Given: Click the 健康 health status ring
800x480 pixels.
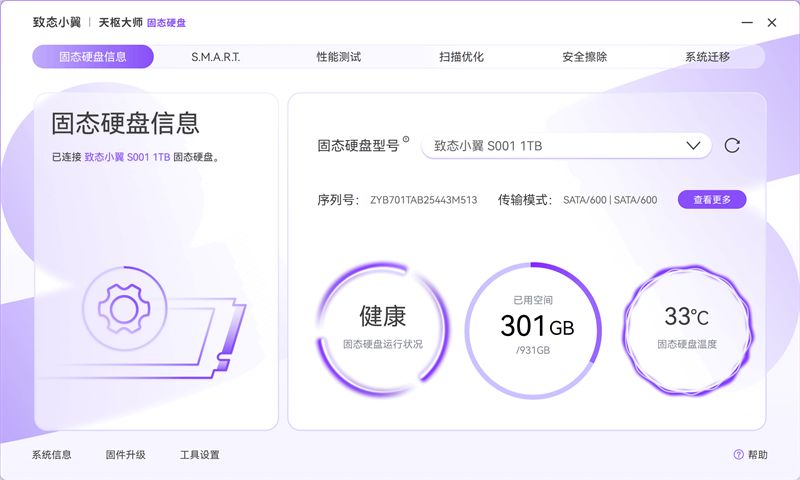Looking at the screenshot, I should 383,330.
